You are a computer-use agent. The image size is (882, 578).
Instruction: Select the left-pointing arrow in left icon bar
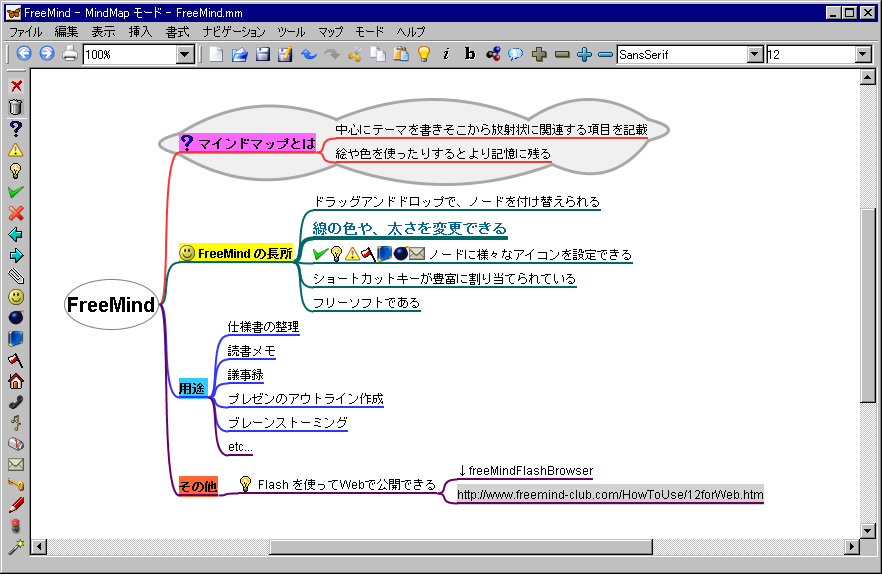[x=16, y=234]
